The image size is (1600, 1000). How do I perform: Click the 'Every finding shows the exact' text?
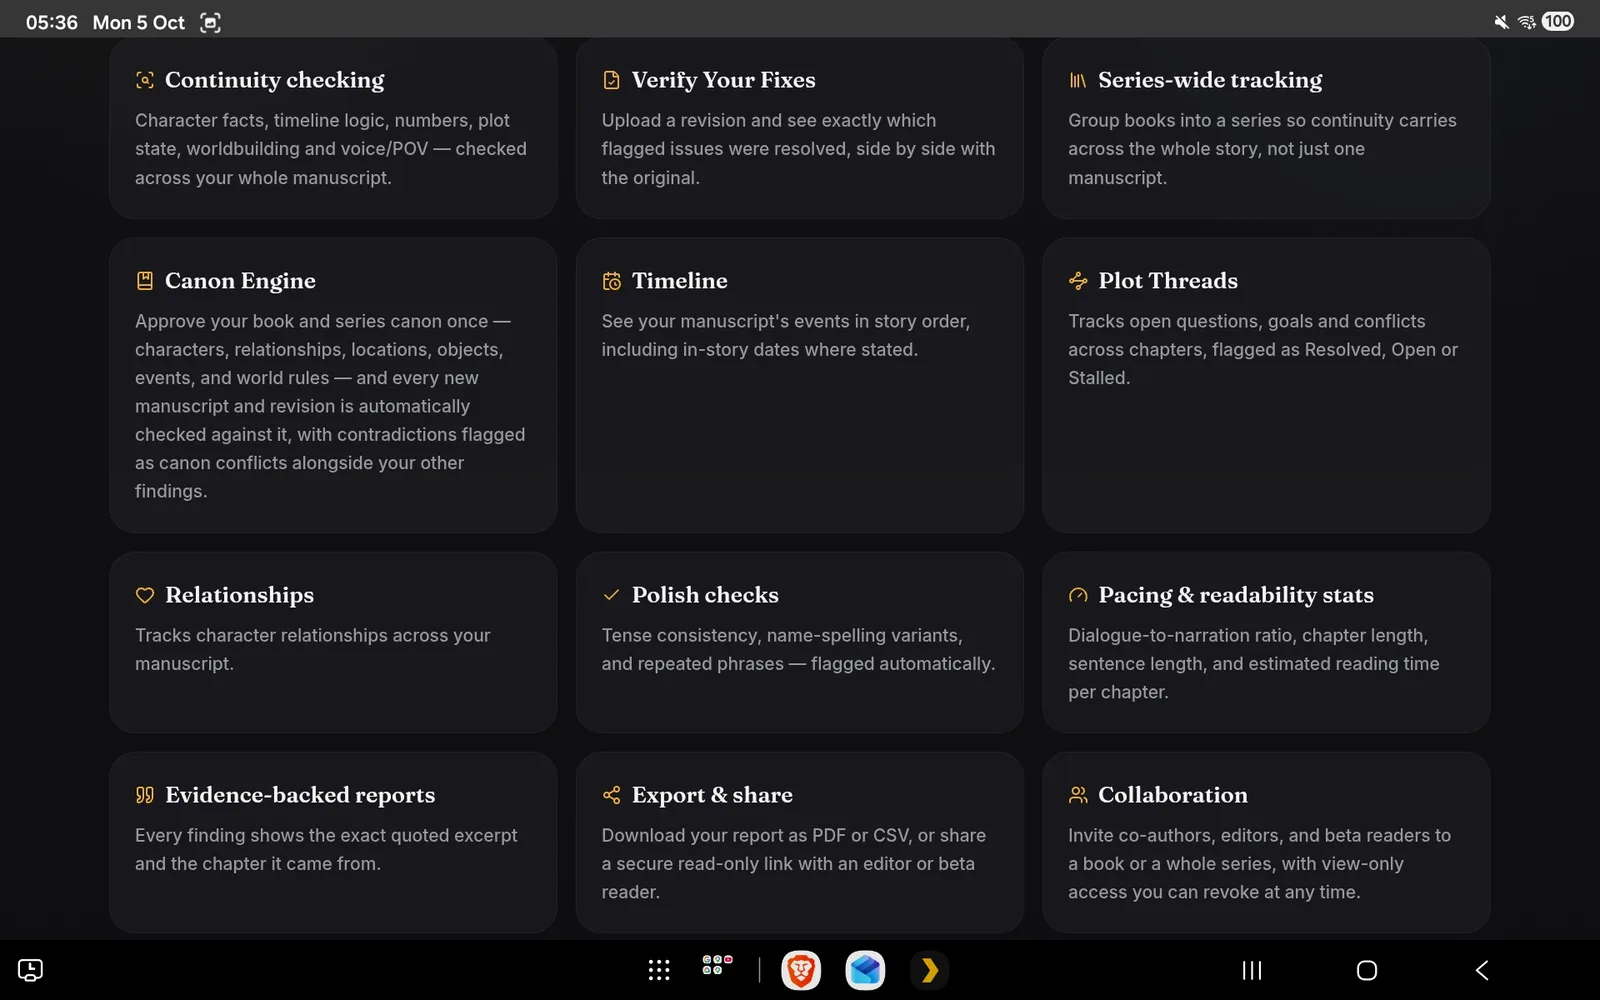(326, 849)
